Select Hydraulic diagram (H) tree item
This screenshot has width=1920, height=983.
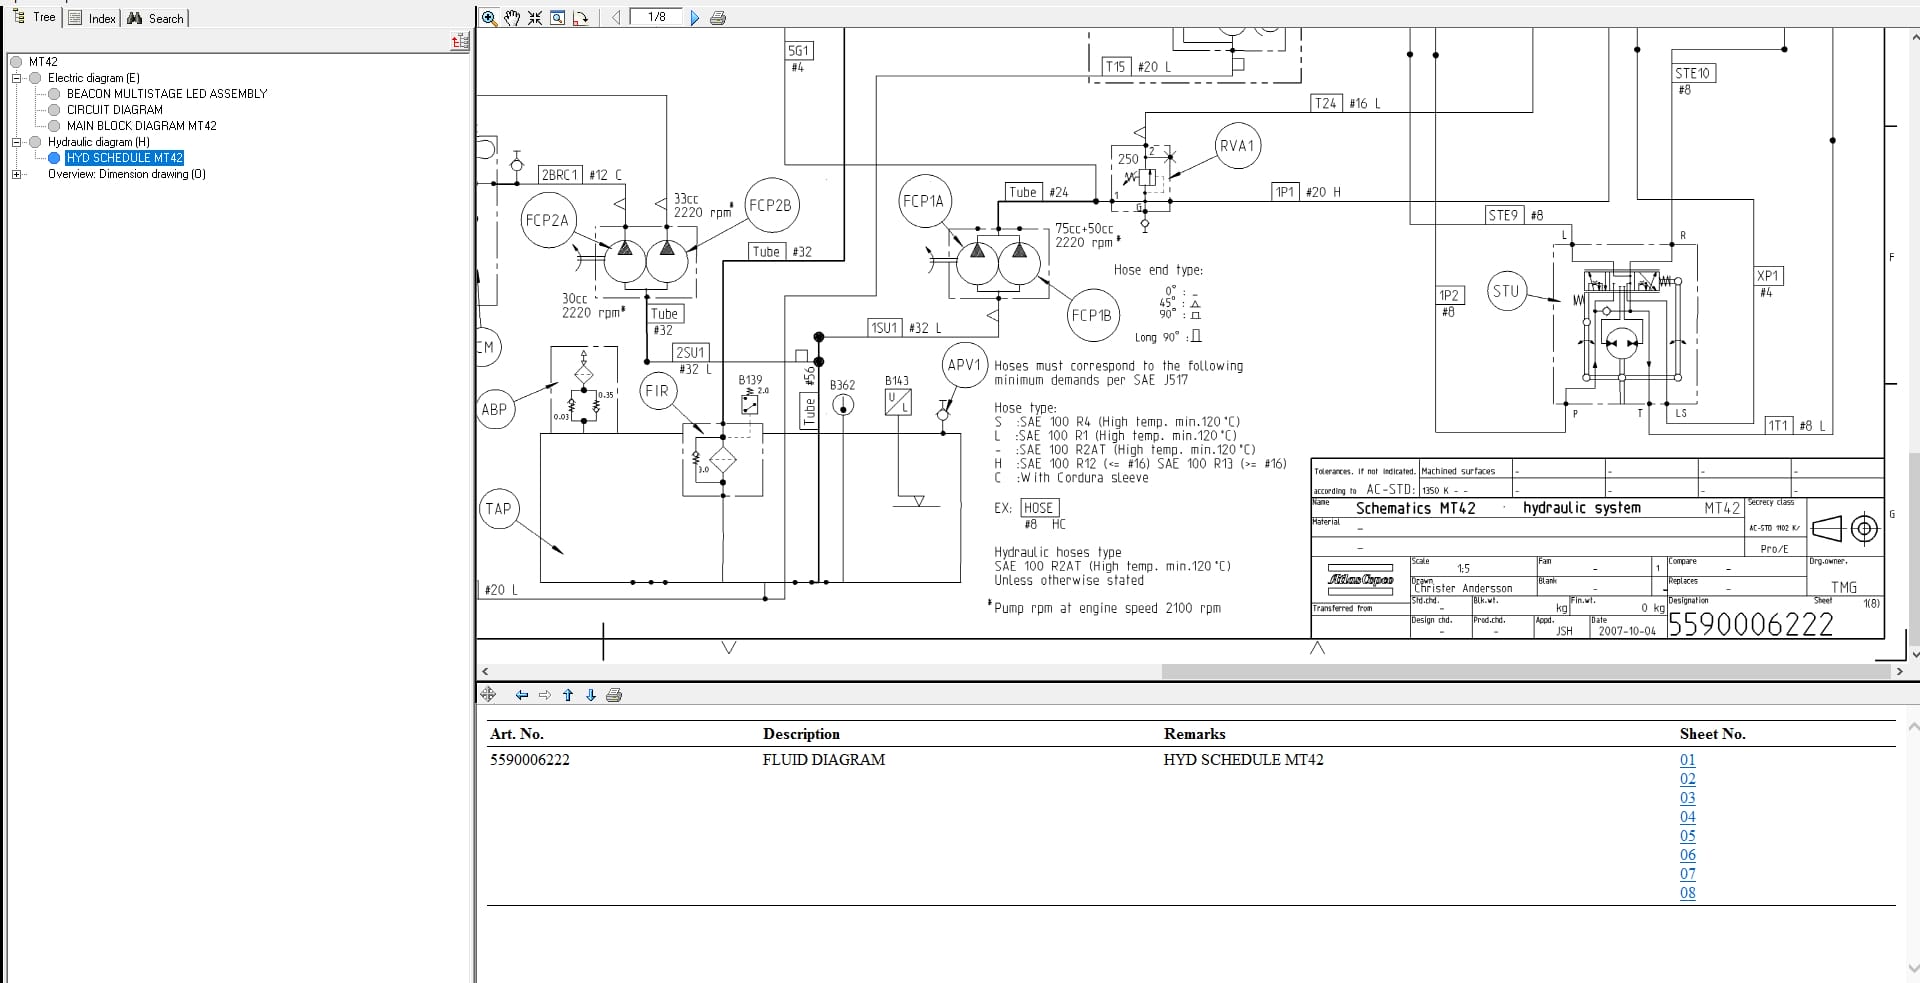coord(99,142)
